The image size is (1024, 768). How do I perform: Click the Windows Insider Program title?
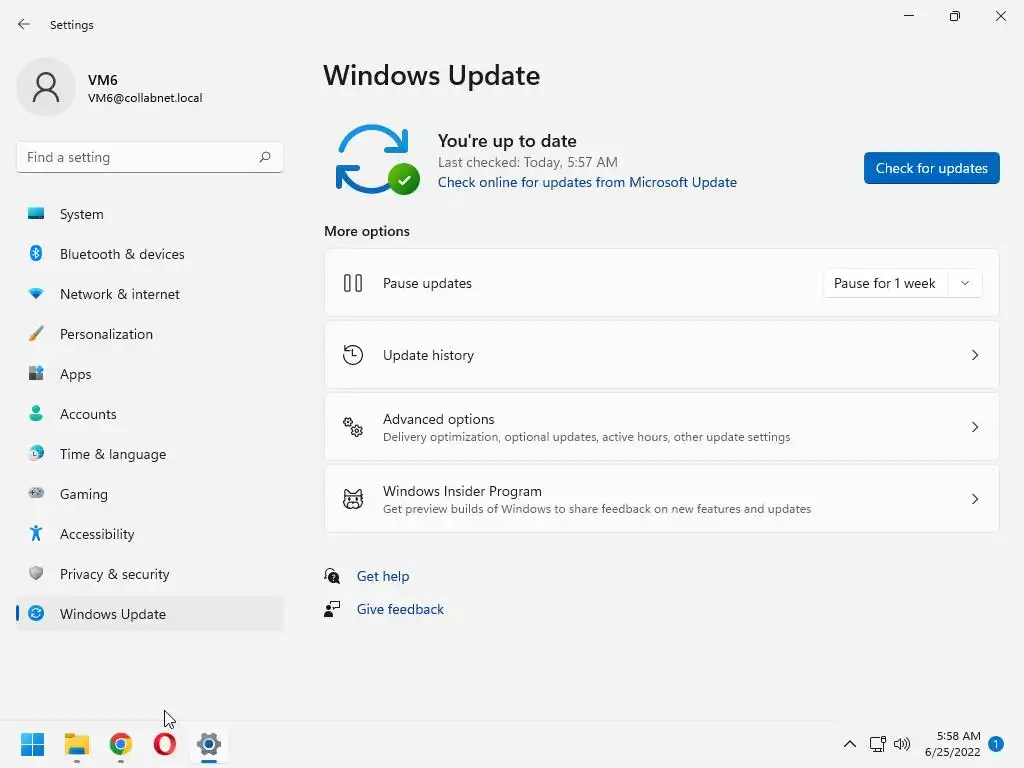point(462,490)
